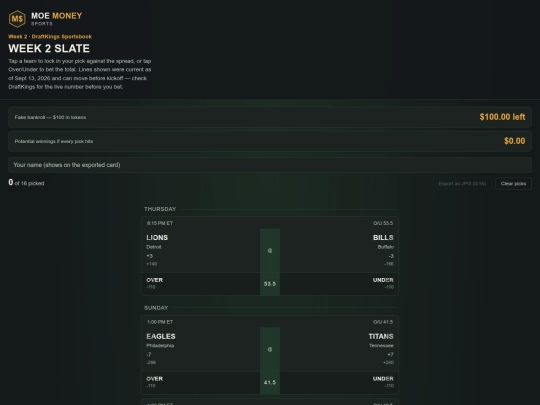Click the @ symbol between Lions and Bills
The image size is (540, 405).
(270, 251)
